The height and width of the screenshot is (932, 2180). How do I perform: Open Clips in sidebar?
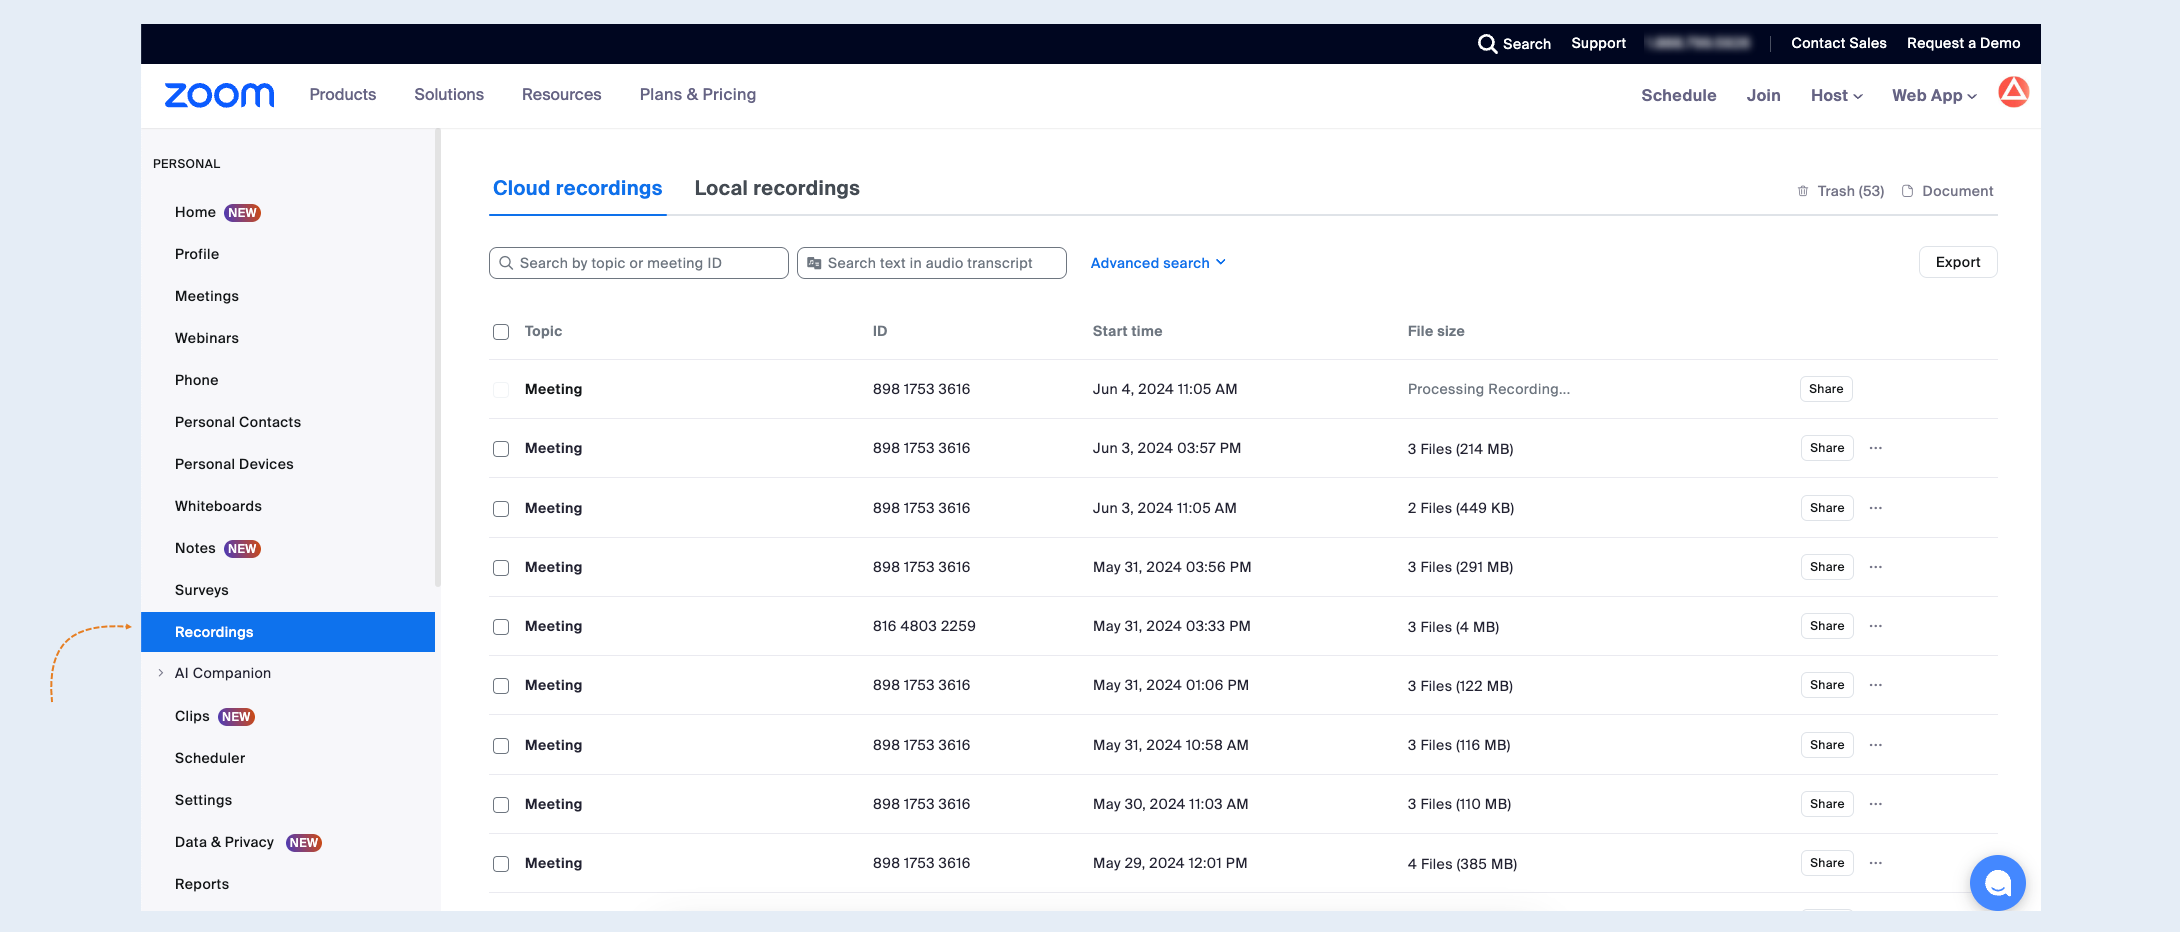pyautogui.click(x=192, y=716)
